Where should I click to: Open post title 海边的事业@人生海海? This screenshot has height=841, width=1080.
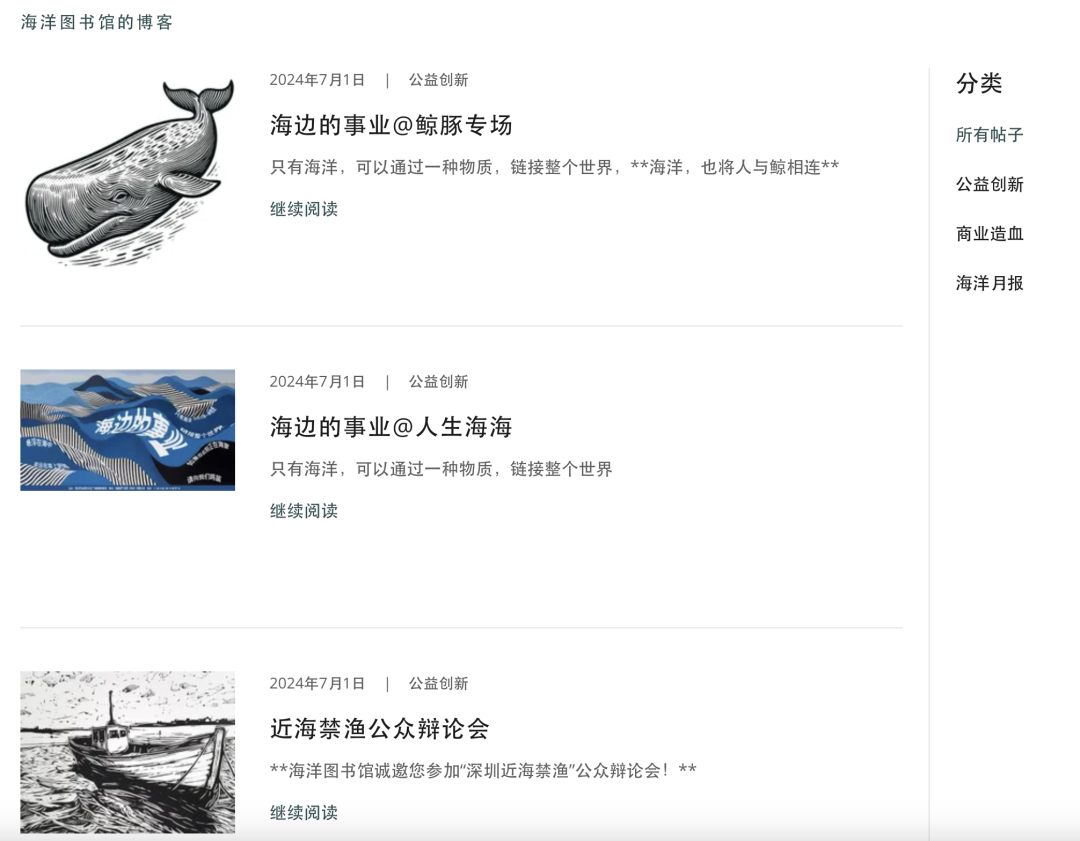point(391,426)
